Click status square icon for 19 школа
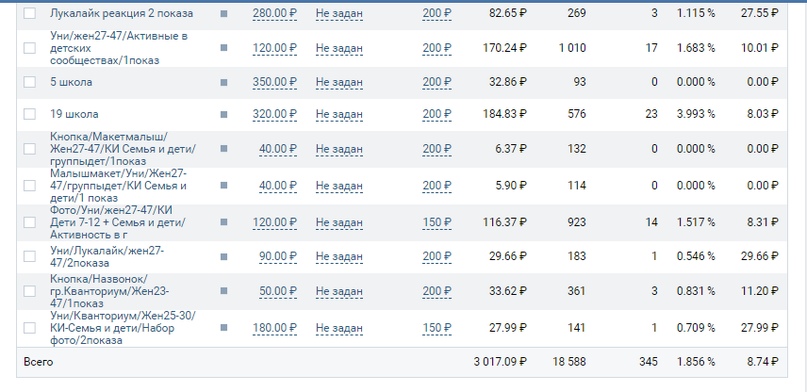Image resolution: width=807 pixels, height=392 pixels. coord(223,114)
